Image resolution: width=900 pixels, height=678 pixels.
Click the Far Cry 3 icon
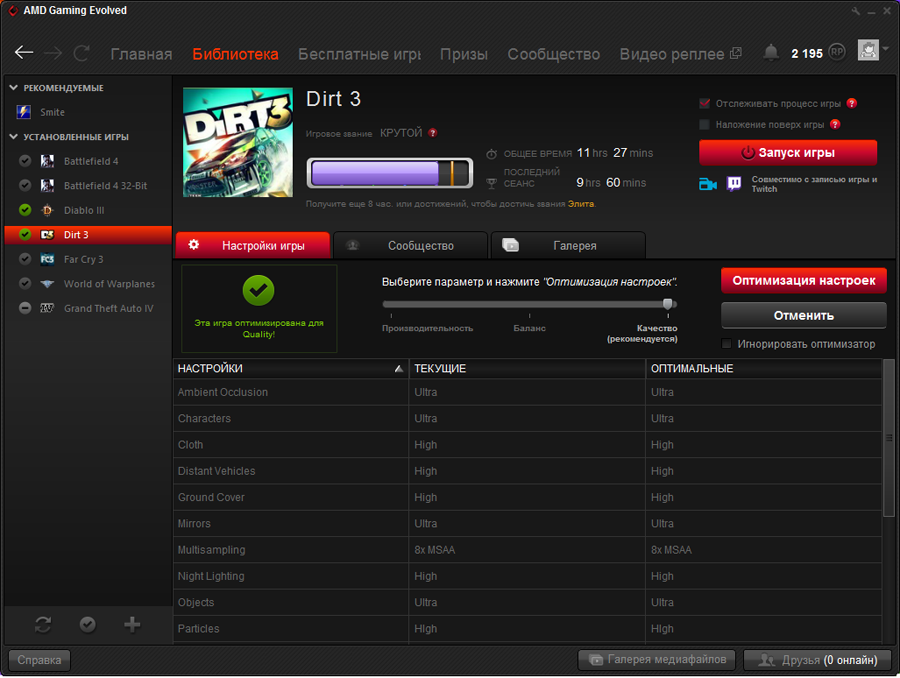tap(47, 259)
